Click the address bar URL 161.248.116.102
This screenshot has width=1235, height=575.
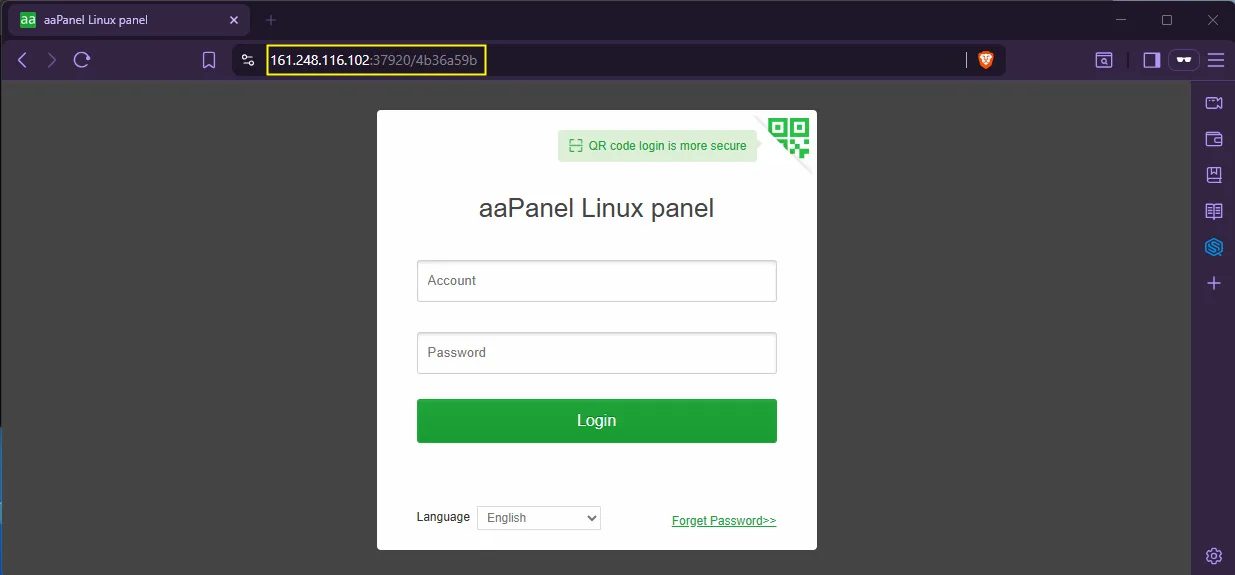click(x=376, y=60)
